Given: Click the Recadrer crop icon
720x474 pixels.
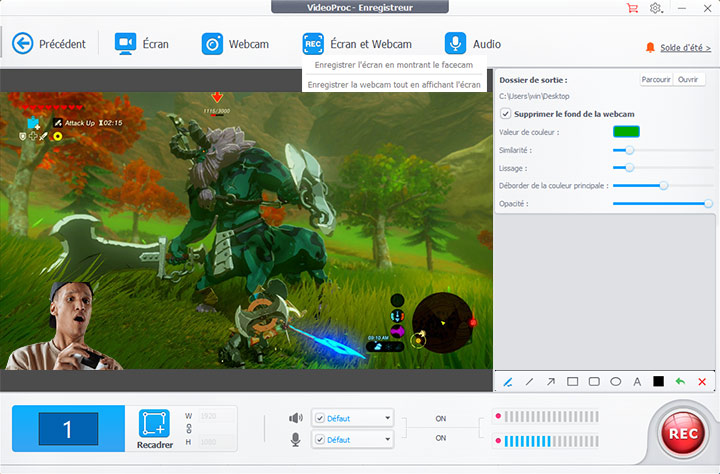Looking at the screenshot, I should coord(154,424).
